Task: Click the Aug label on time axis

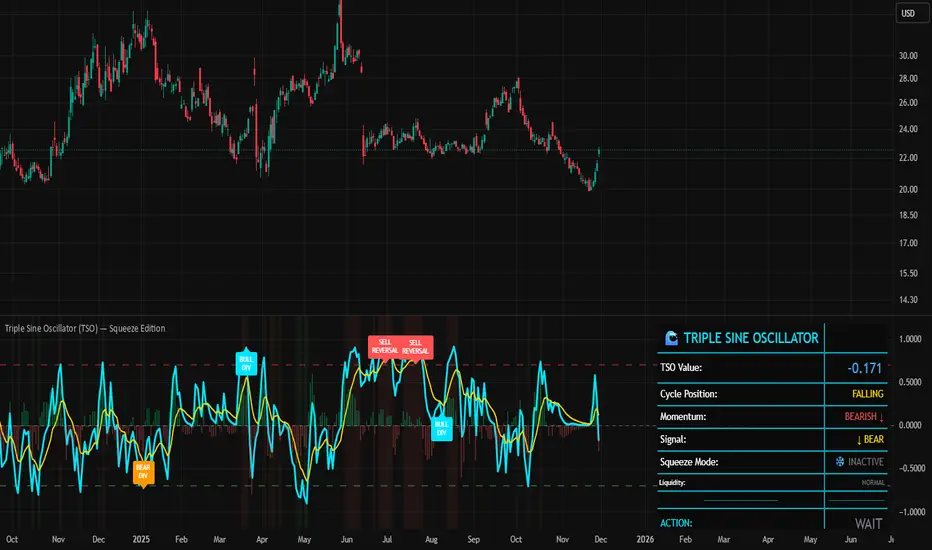Action: click(432, 539)
